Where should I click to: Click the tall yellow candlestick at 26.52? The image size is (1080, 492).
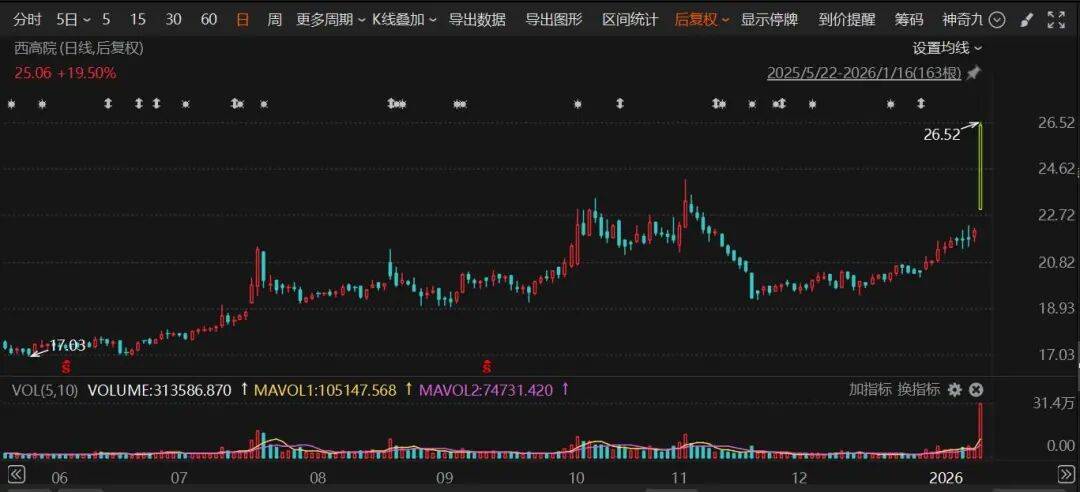click(x=981, y=166)
